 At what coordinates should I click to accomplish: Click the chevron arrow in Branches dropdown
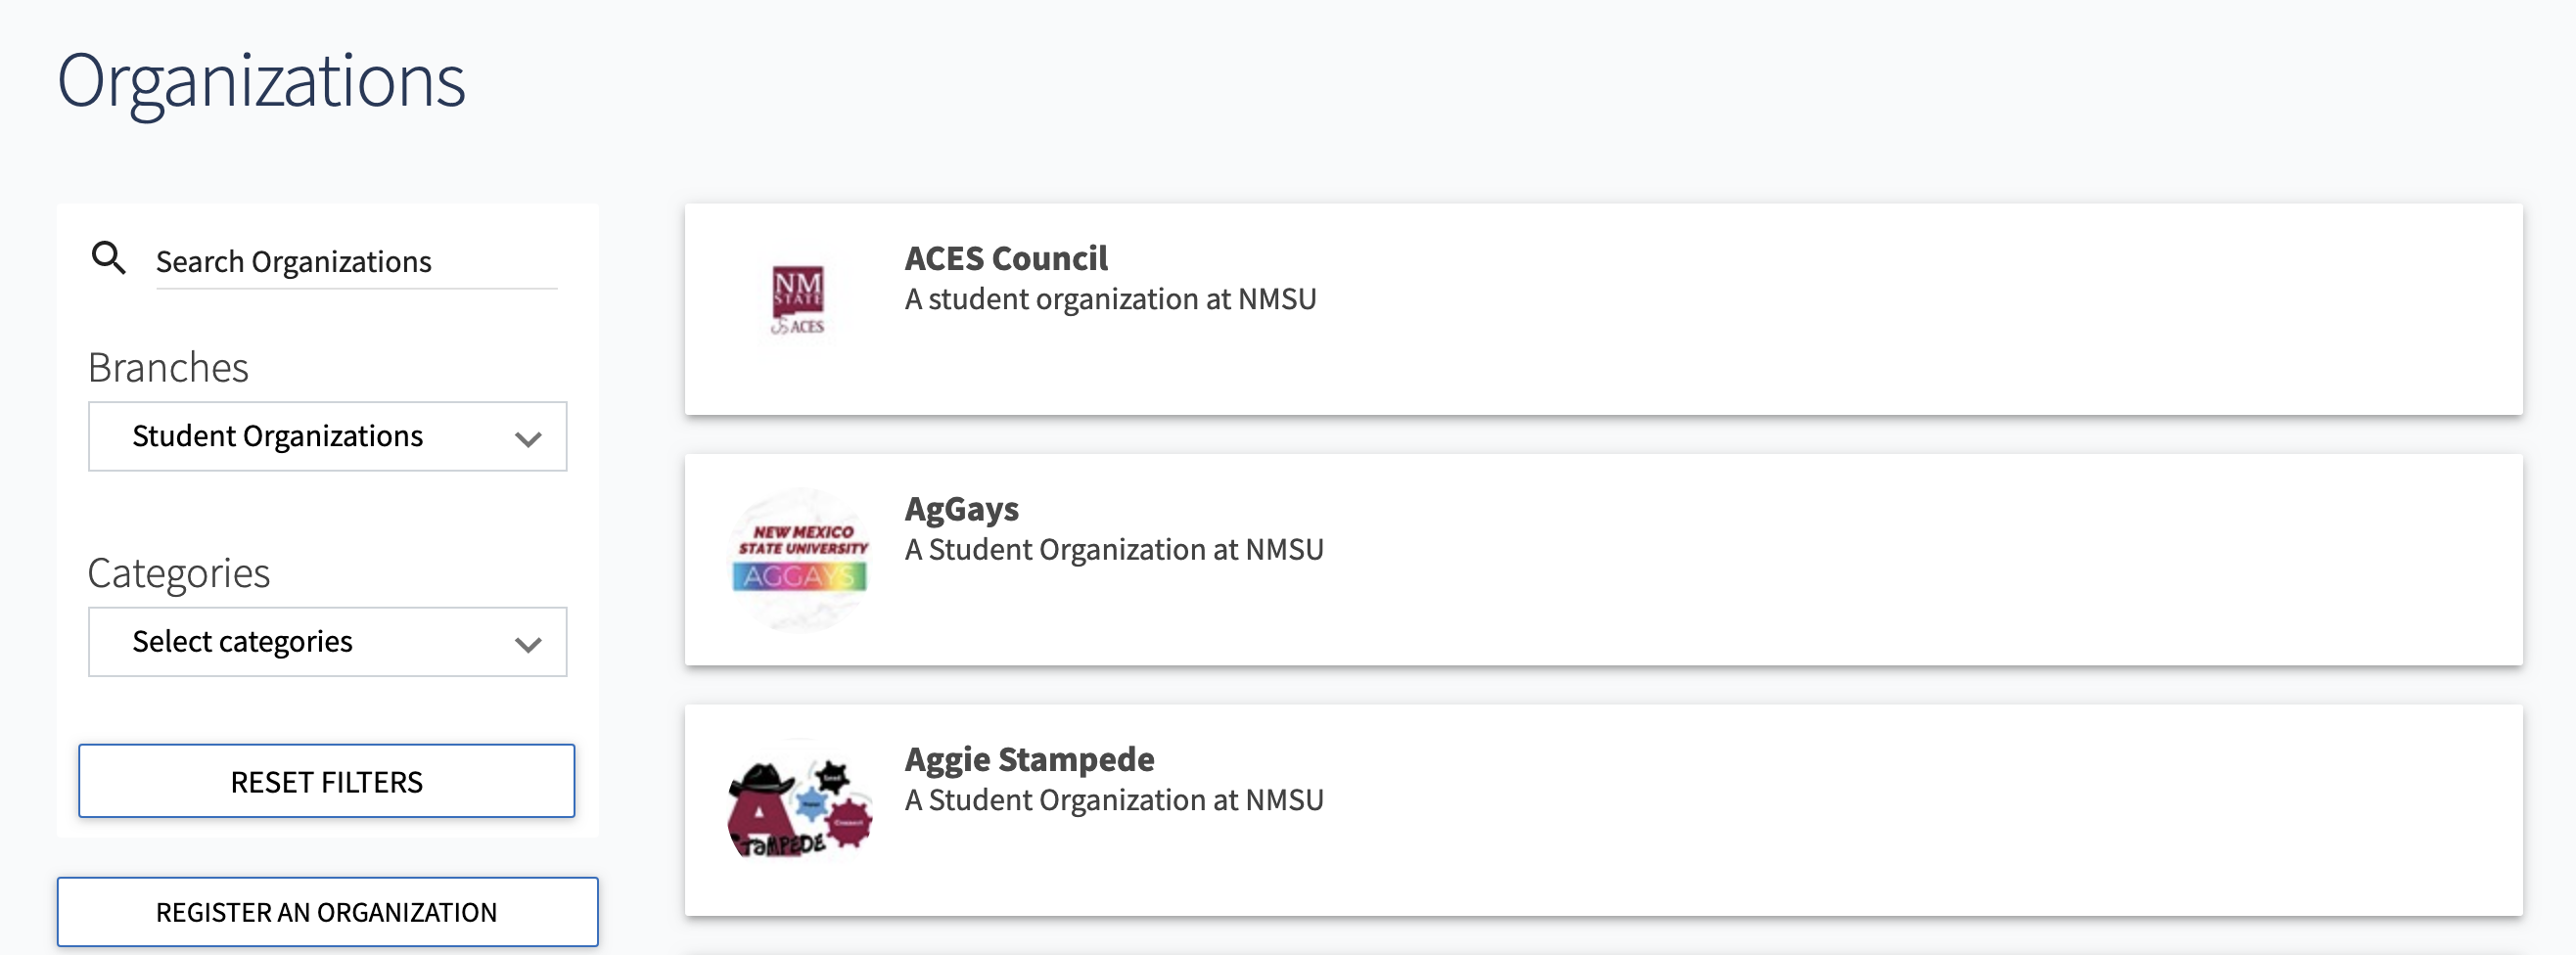click(x=528, y=438)
